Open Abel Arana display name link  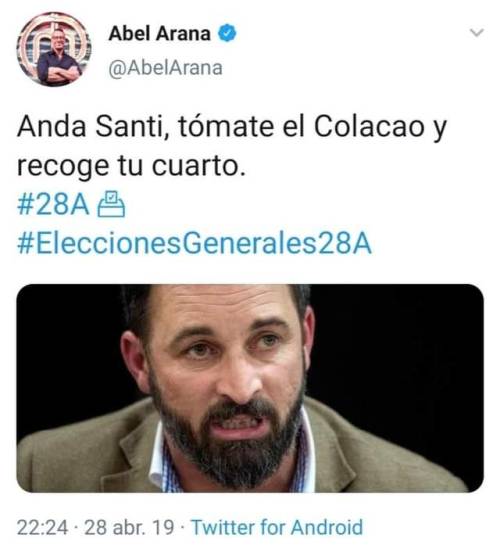pyautogui.click(x=160, y=34)
